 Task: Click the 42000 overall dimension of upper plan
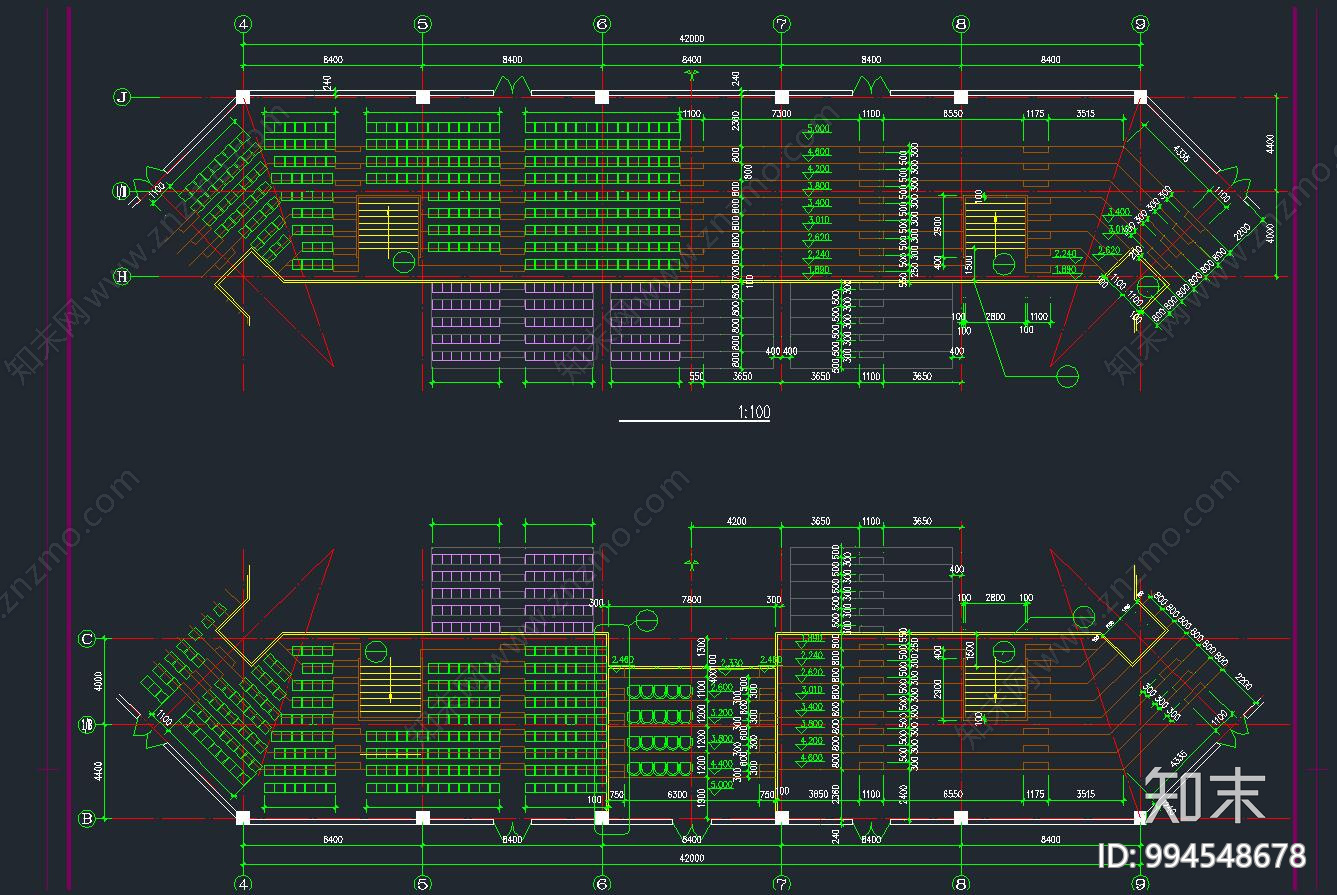[691, 39]
